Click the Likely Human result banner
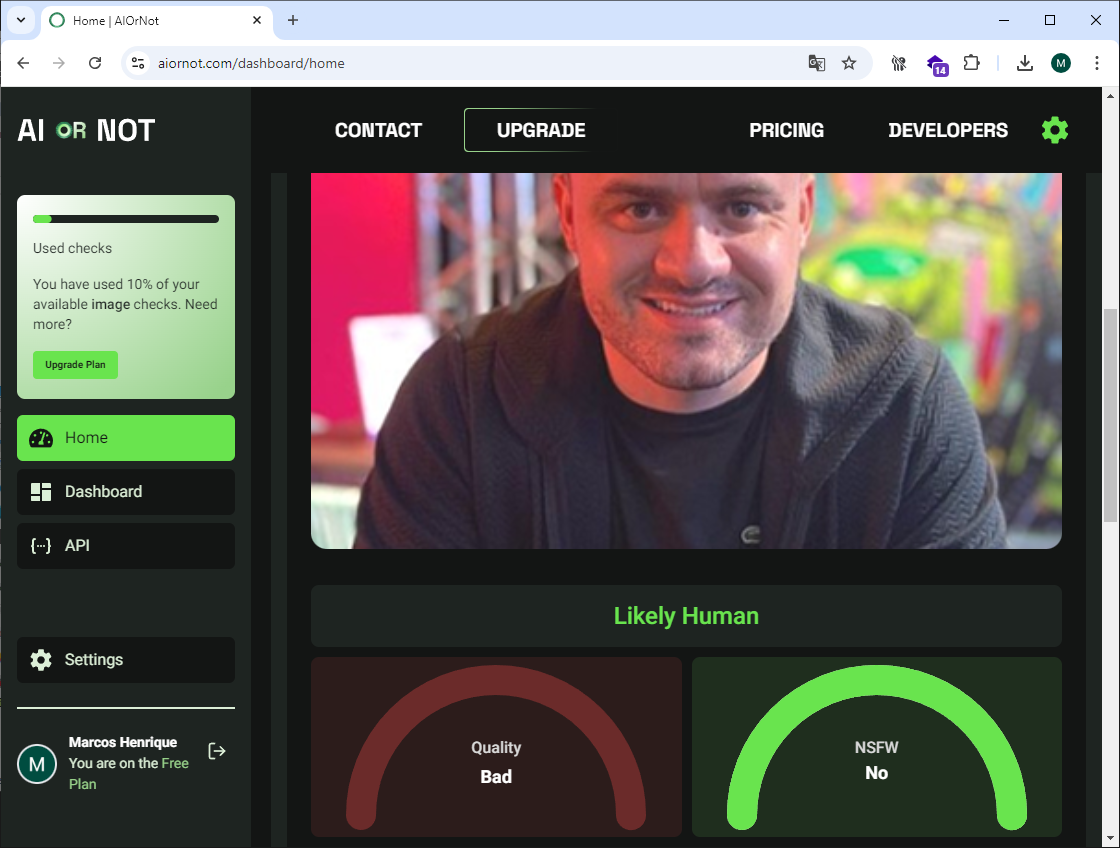 click(x=686, y=616)
